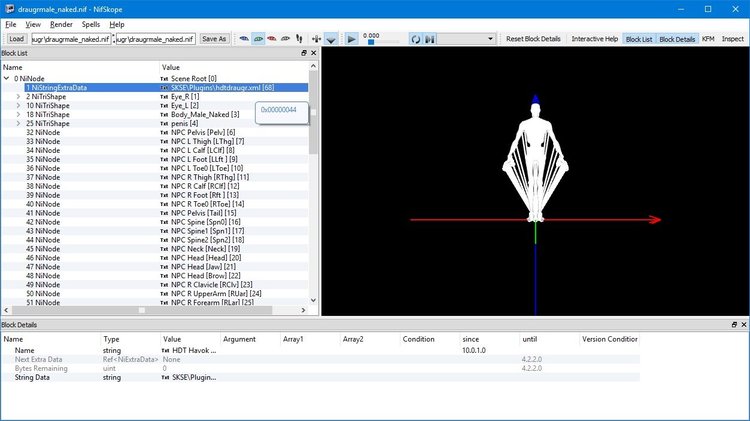Open the animation sequence dropdown

pos(466,39)
